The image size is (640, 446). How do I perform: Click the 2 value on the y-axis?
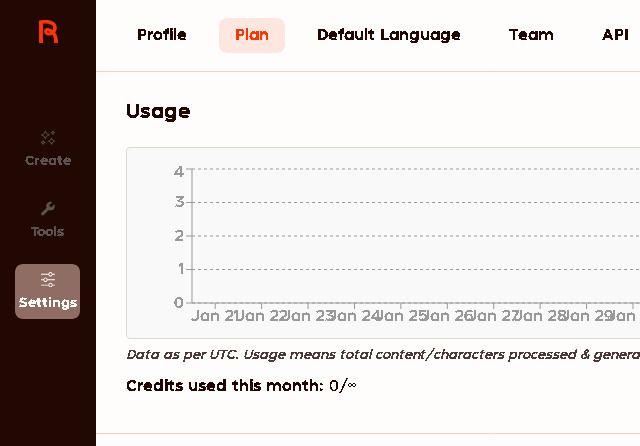pyautogui.click(x=178, y=236)
